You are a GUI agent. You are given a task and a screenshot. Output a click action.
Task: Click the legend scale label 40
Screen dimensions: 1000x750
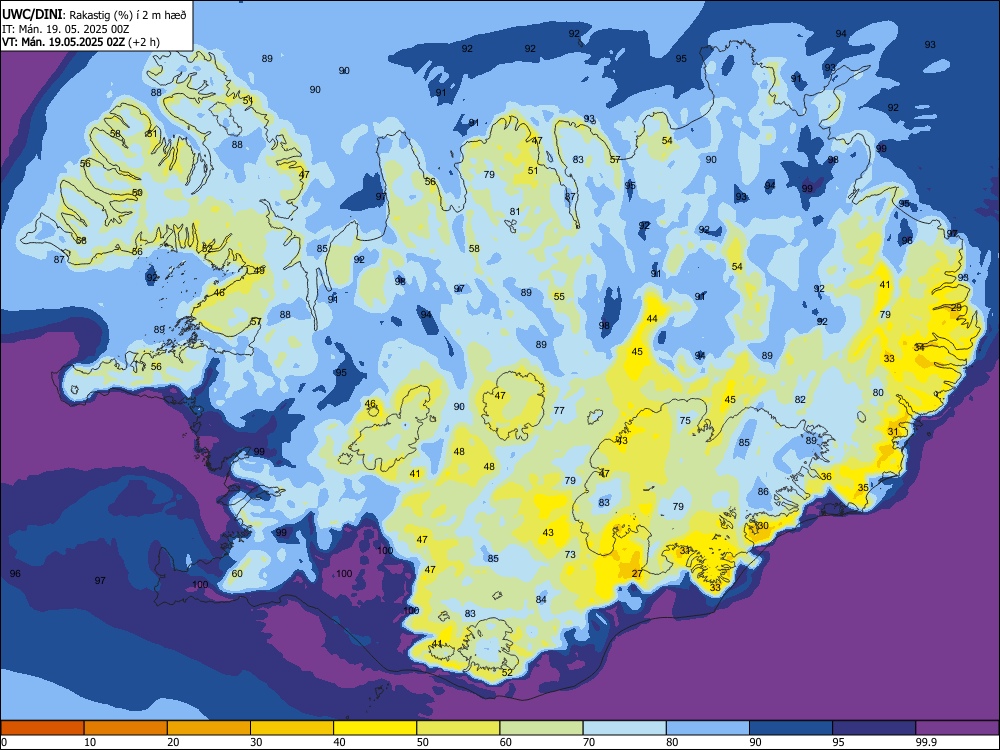point(340,742)
